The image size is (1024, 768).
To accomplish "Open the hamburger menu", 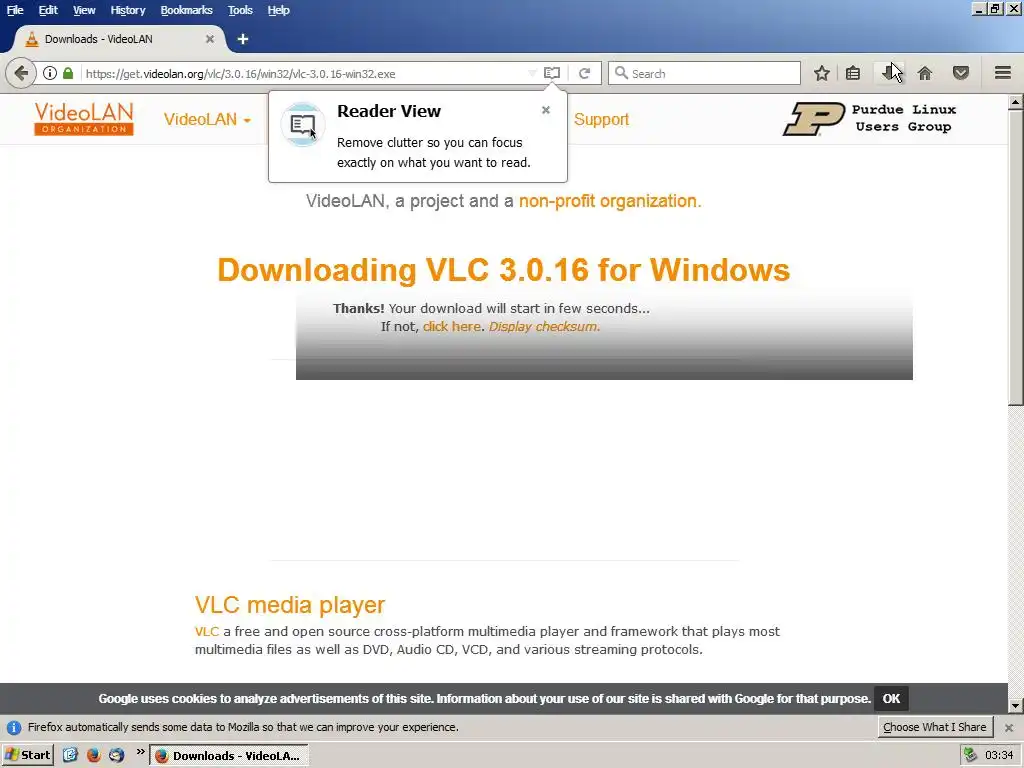I will (x=1003, y=72).
